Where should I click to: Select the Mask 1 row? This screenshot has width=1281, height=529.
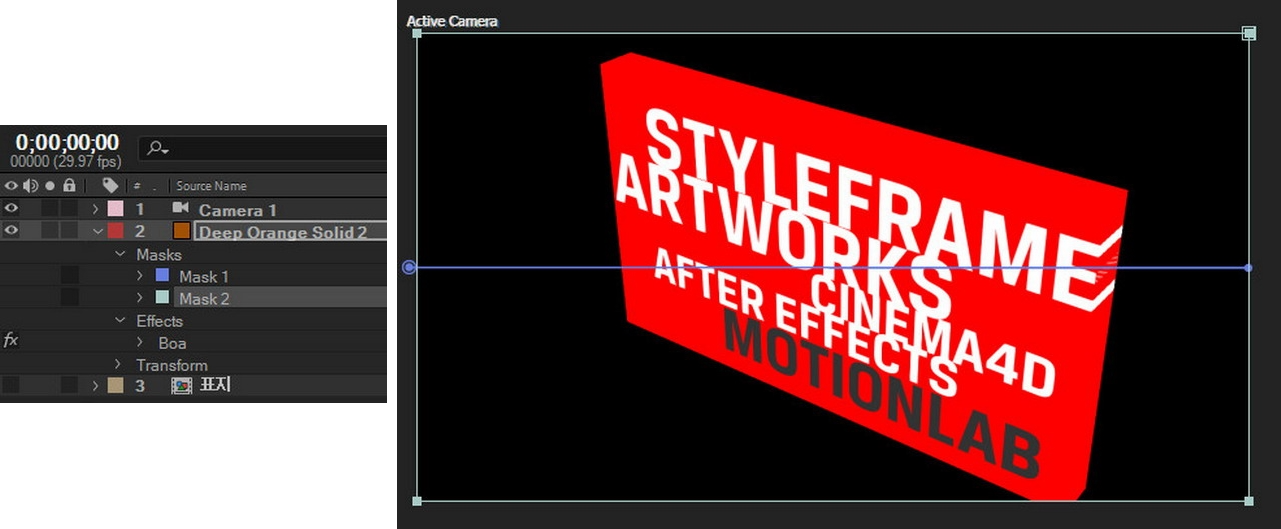204,276
